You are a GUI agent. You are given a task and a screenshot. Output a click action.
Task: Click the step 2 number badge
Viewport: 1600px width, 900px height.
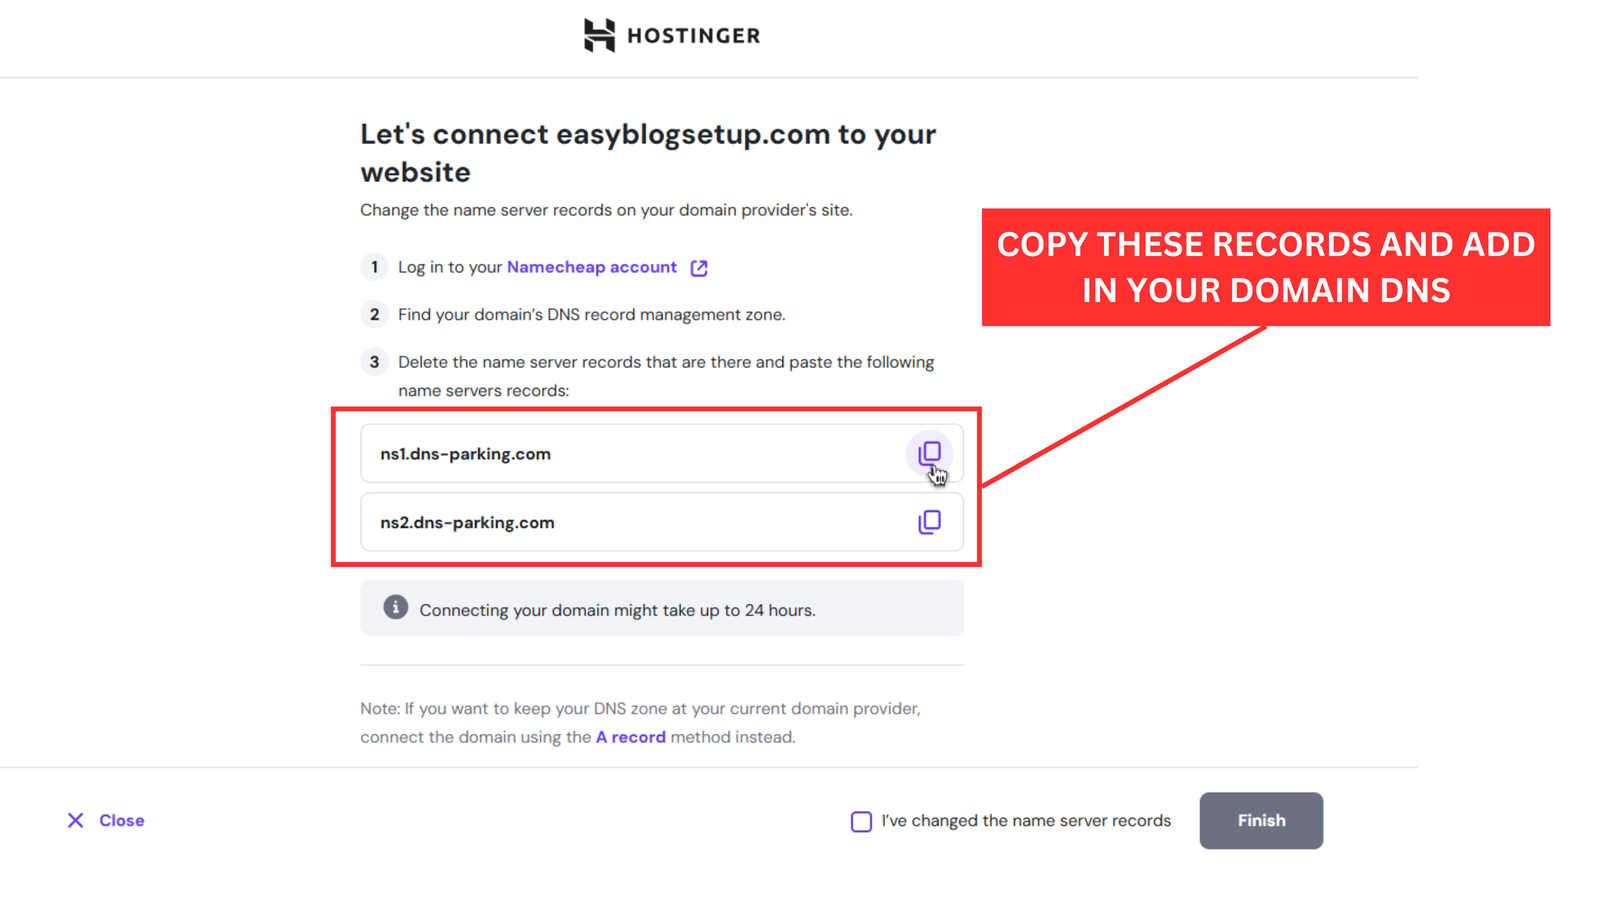[374, 314]
